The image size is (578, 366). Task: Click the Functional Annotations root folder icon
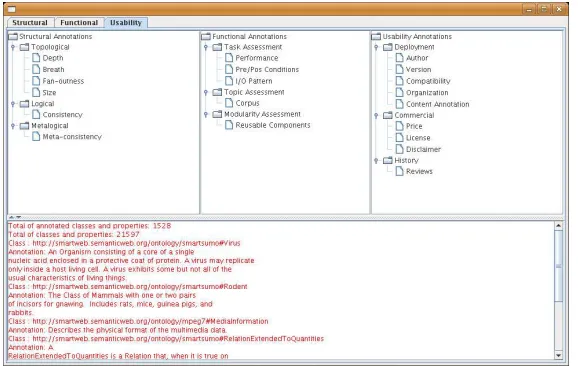(x=206, y=36)
